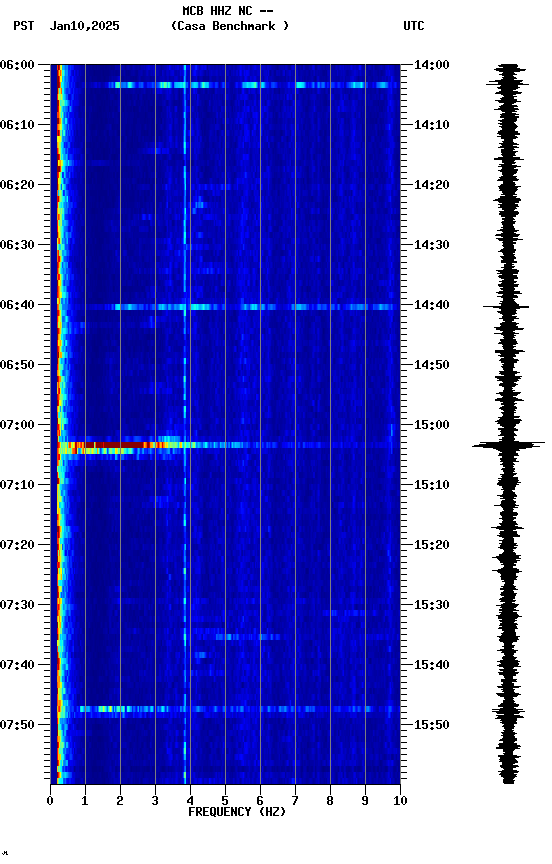552x864 pixels.
Task: Select the 07:40 PST time label
Action: point(17,665)
